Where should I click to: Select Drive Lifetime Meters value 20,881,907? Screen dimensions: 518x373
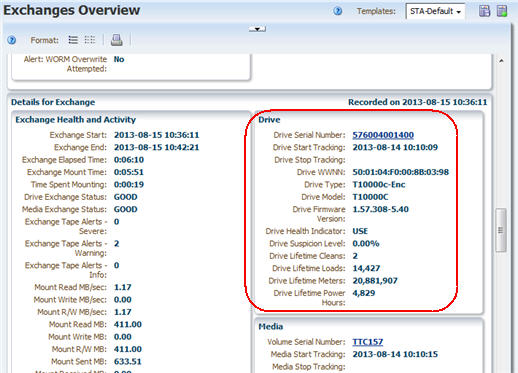click(375, 281)
